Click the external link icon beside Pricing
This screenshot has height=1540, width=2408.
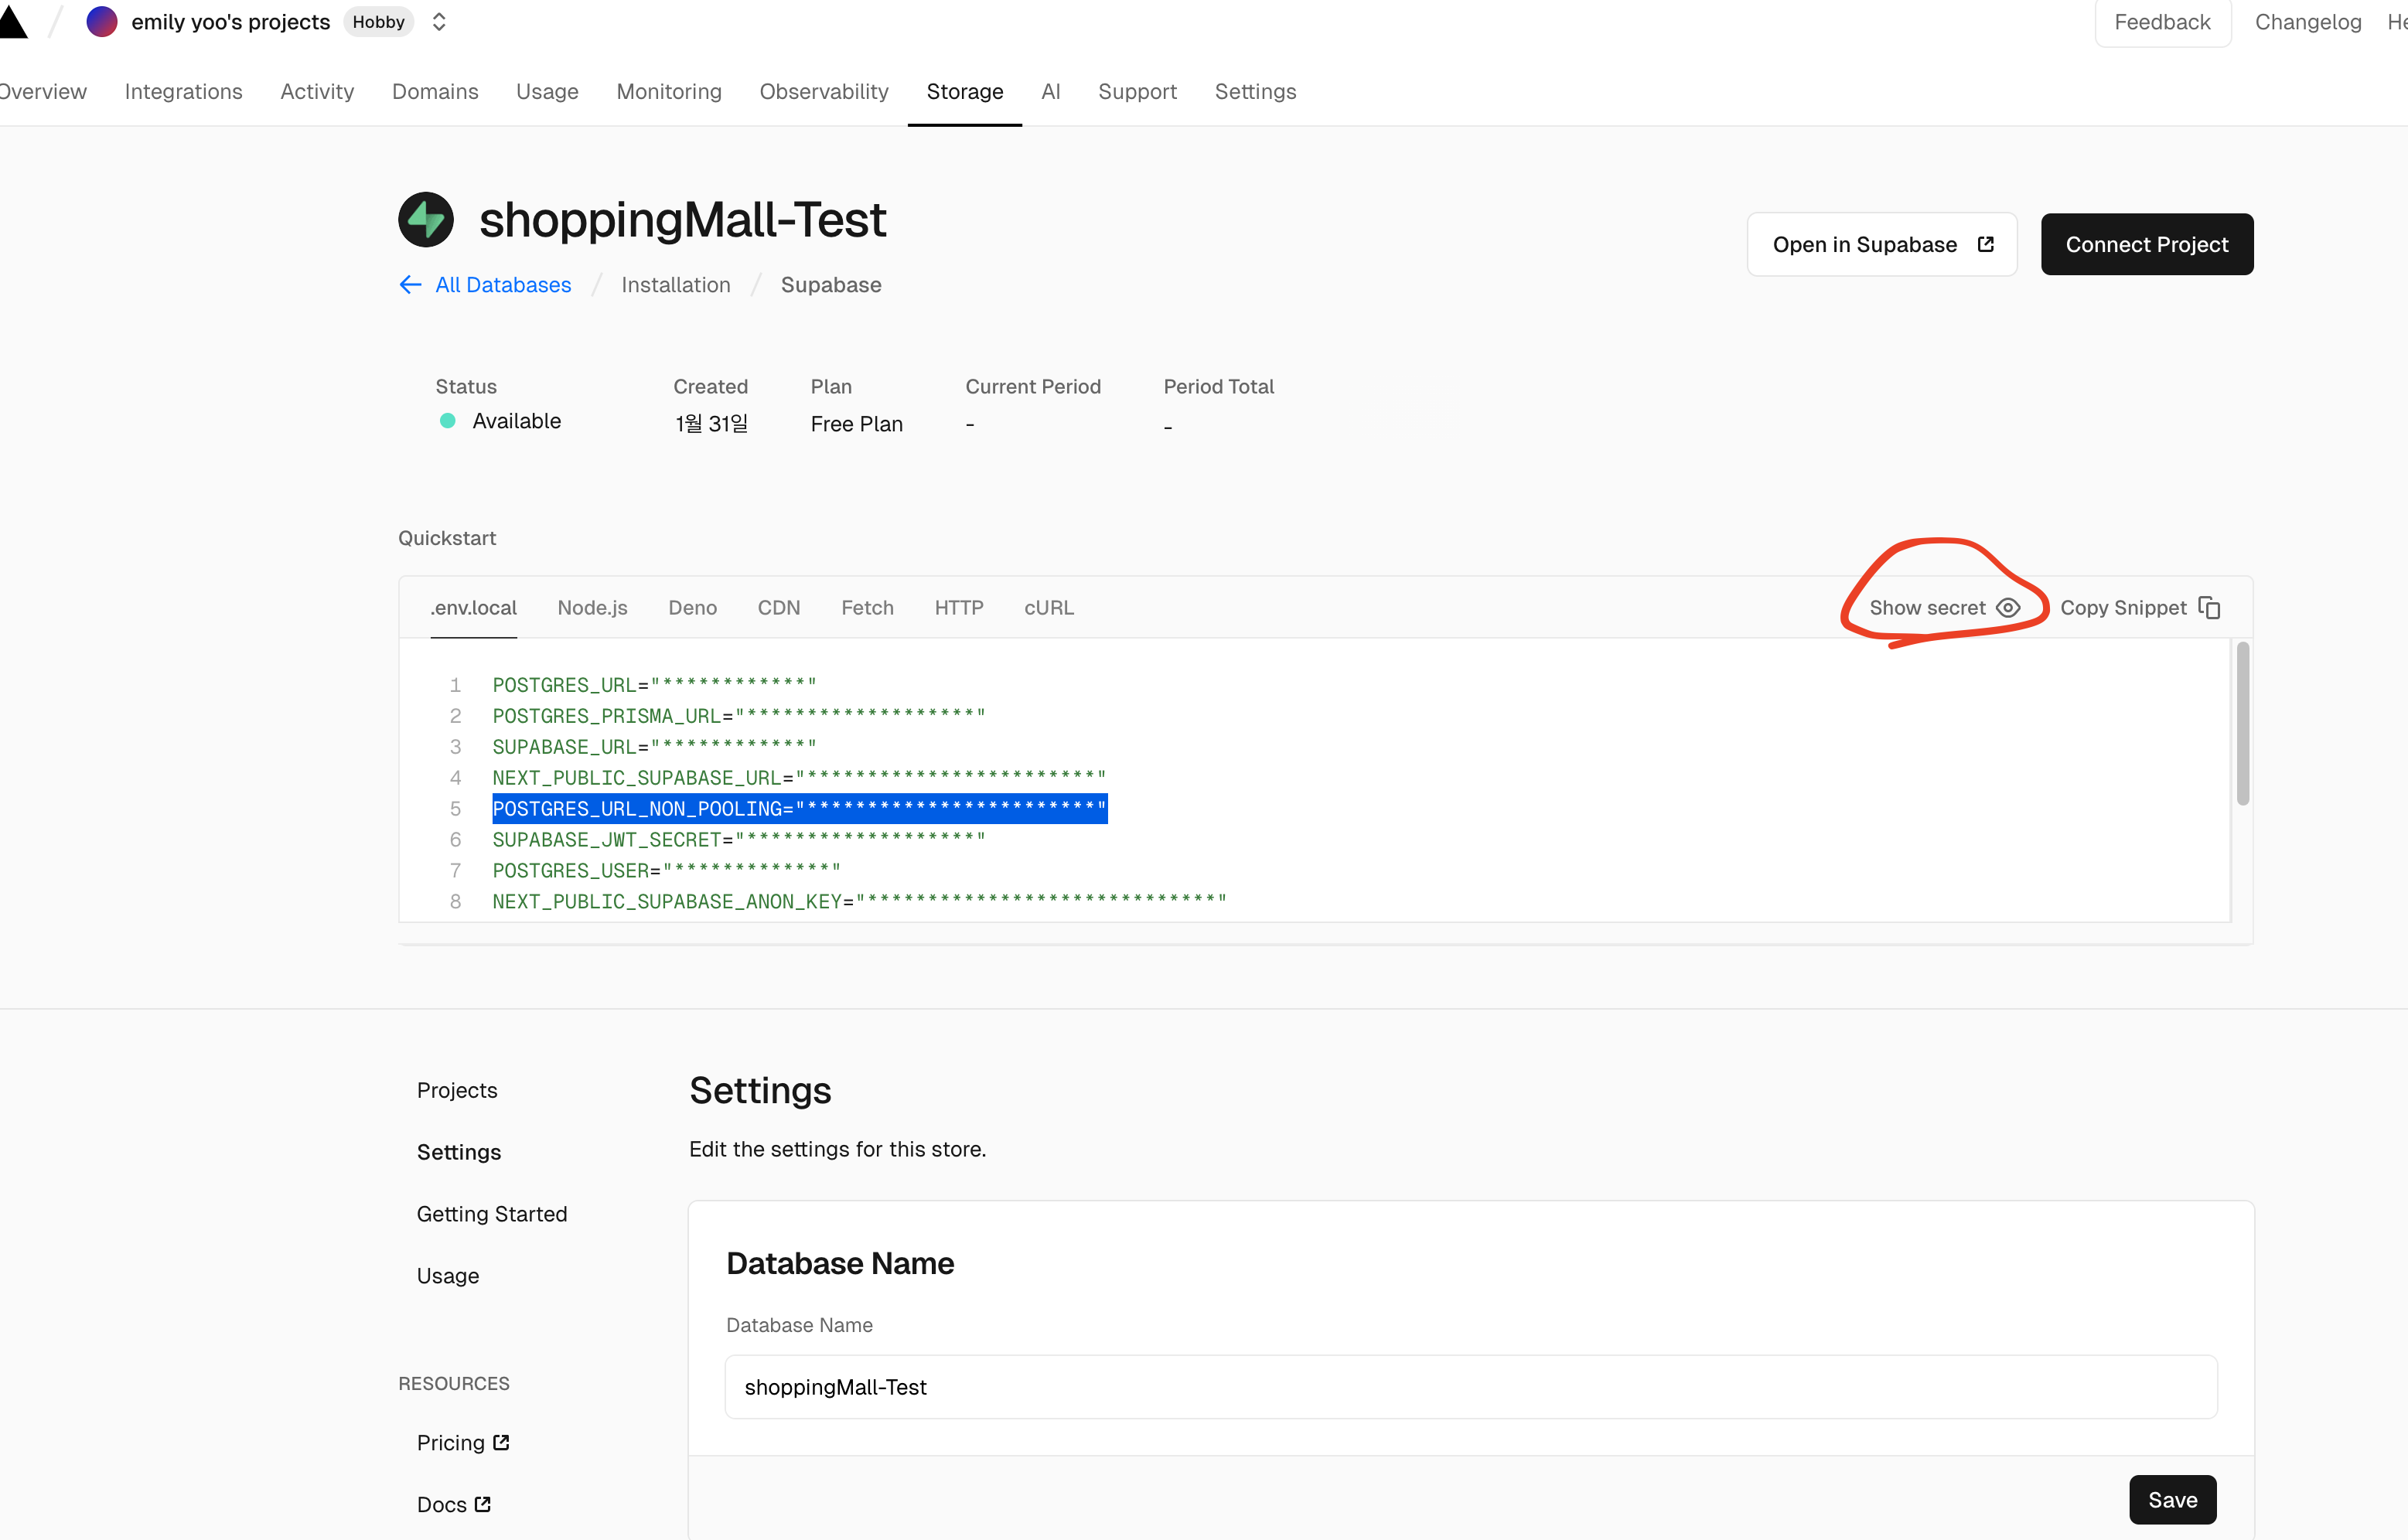point(502,1442)
